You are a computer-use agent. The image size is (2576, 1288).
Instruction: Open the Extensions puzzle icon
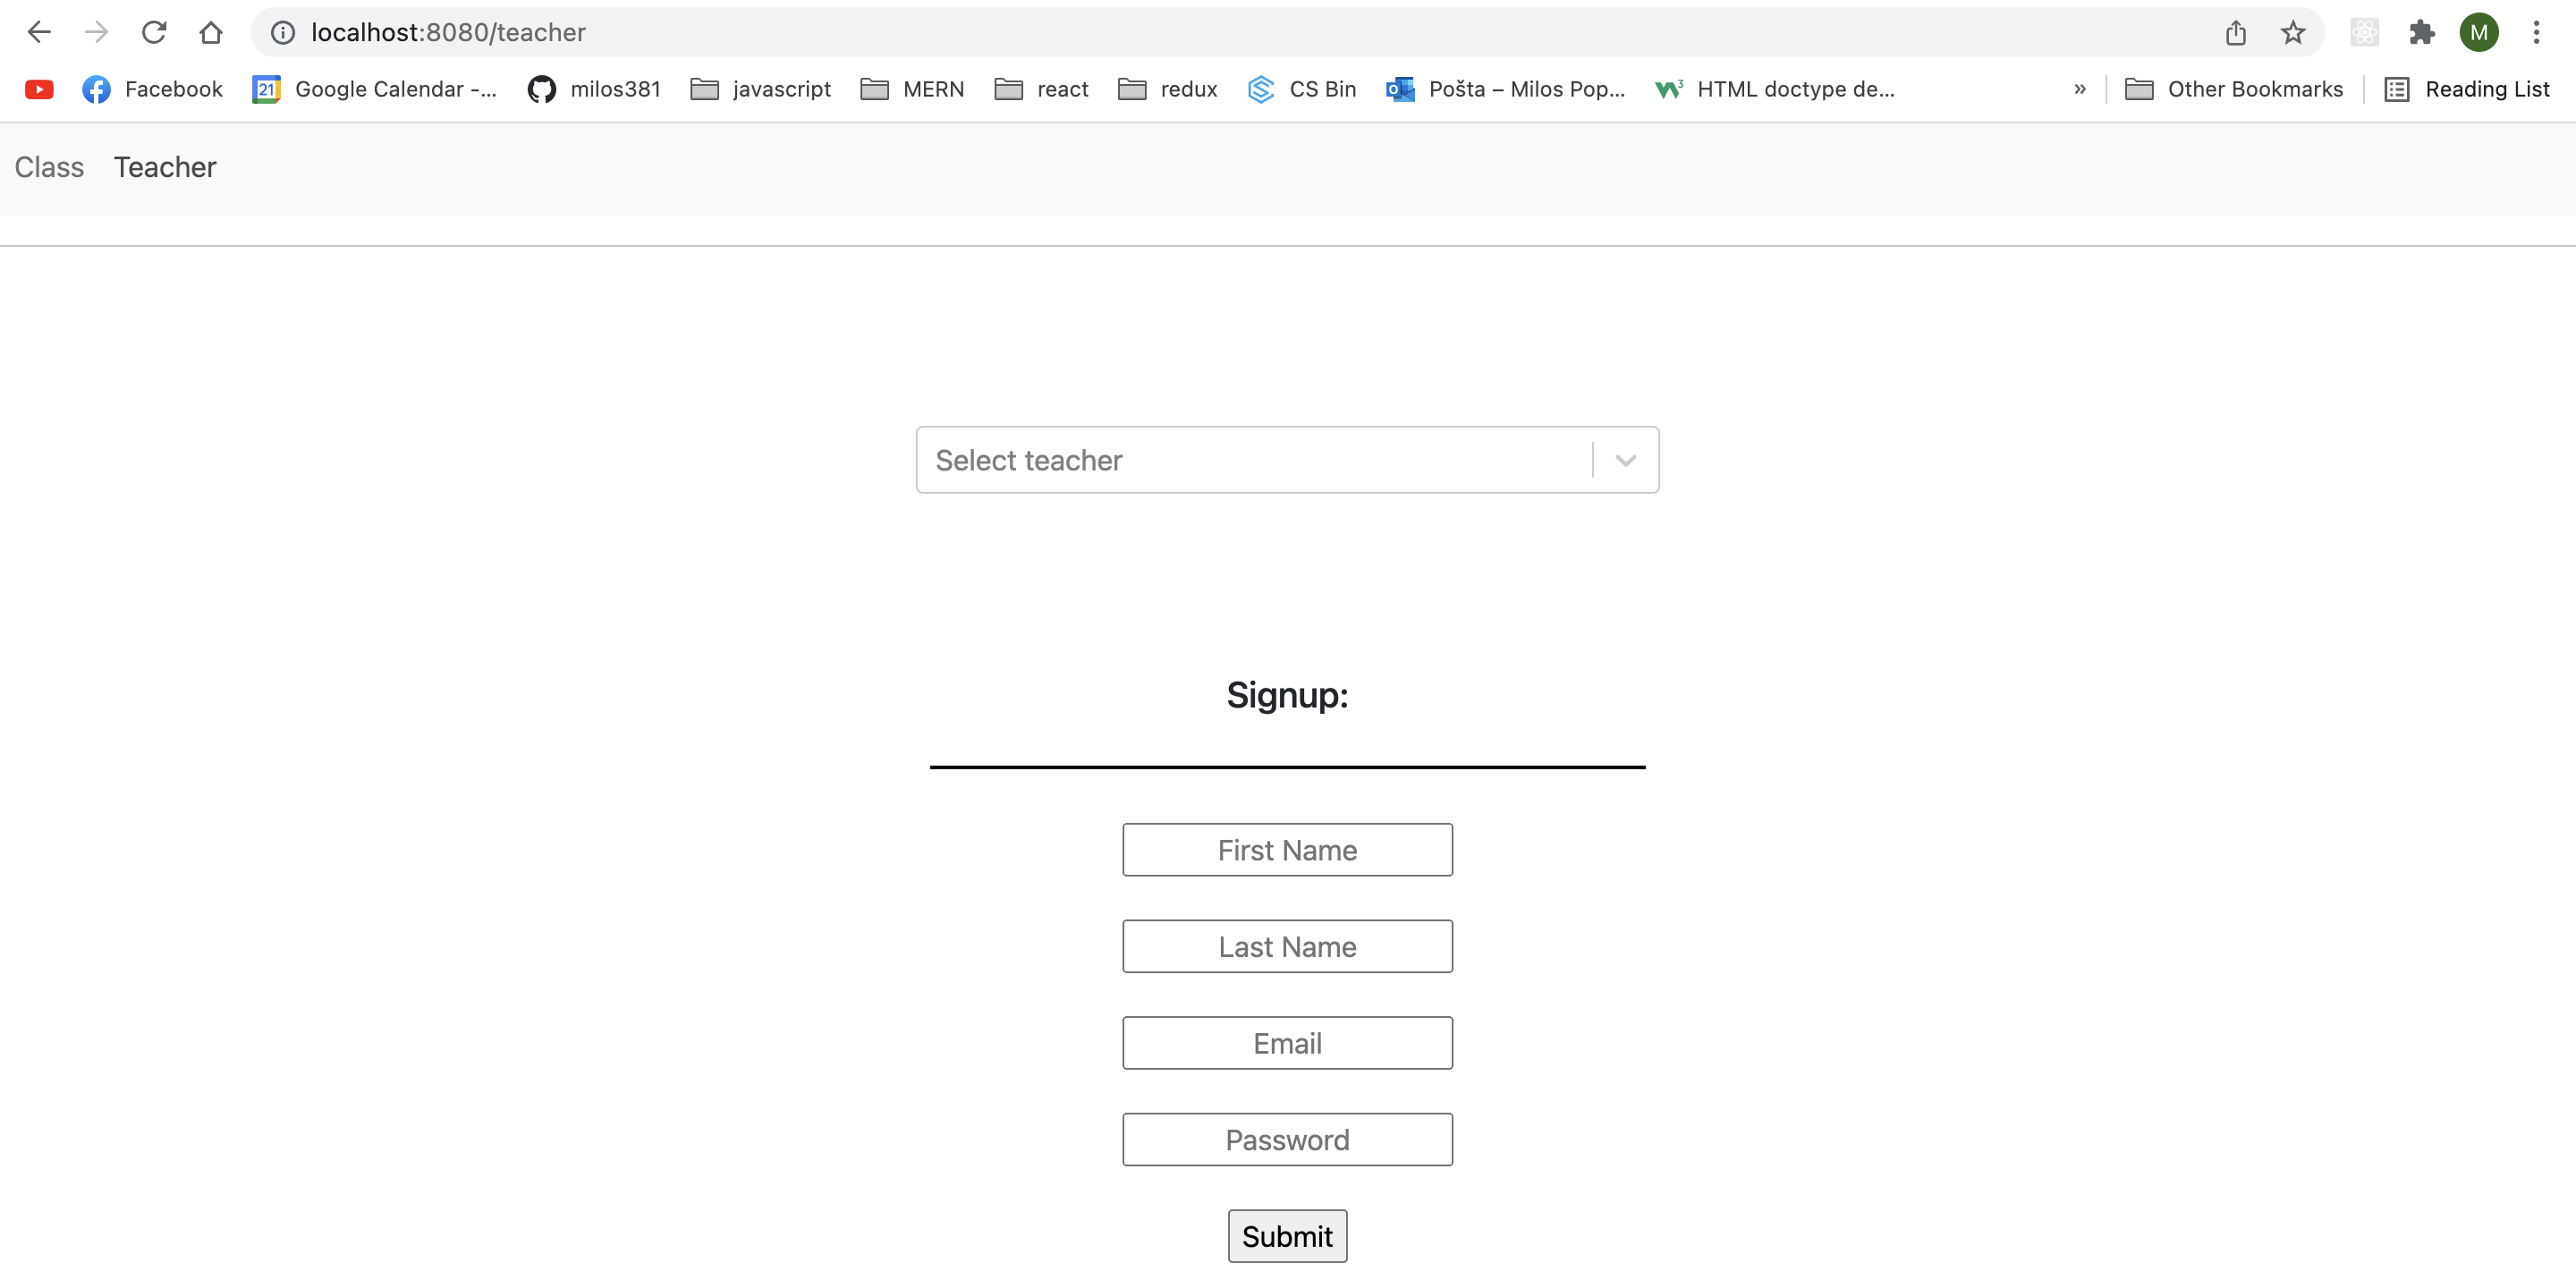coord(2422,32)
